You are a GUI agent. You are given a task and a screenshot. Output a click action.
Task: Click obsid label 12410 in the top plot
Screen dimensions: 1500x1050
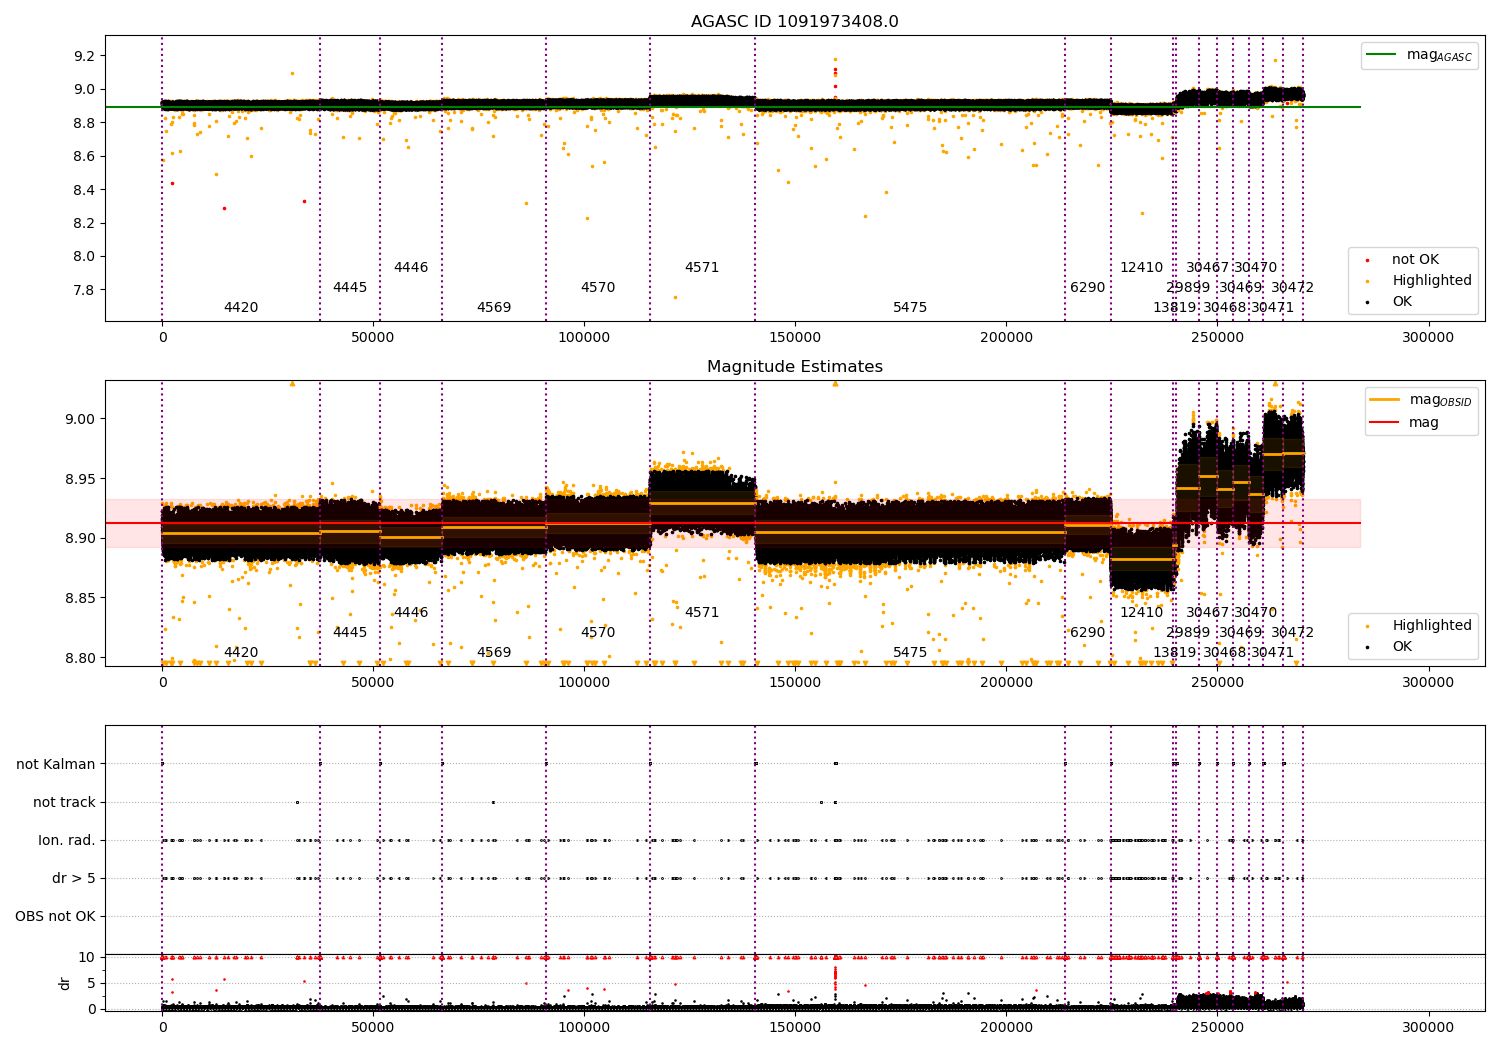(x=1142, y=268)
